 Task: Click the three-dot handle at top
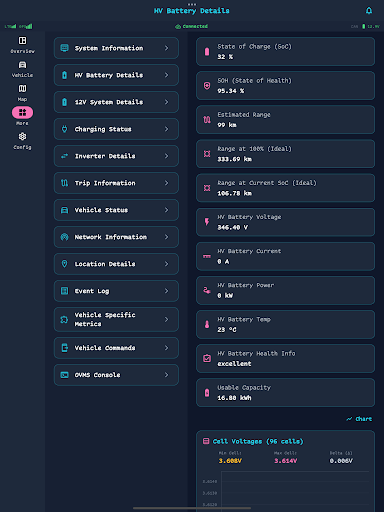(192, 4)
